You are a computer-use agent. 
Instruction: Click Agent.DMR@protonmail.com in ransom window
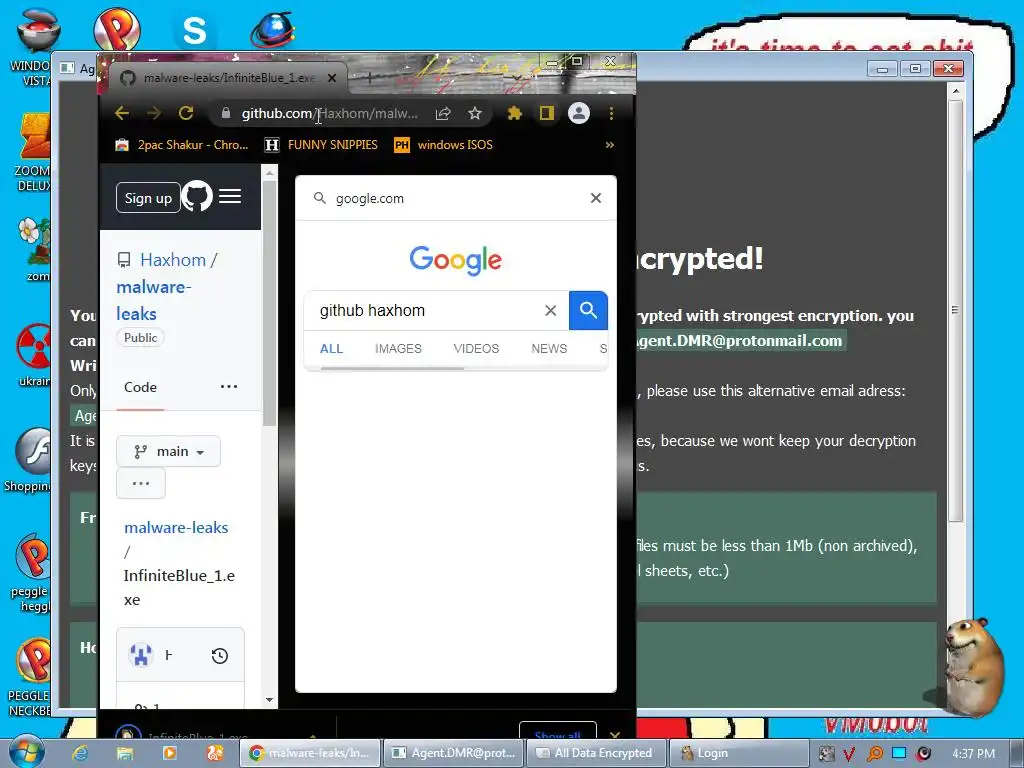click(740, 341)
